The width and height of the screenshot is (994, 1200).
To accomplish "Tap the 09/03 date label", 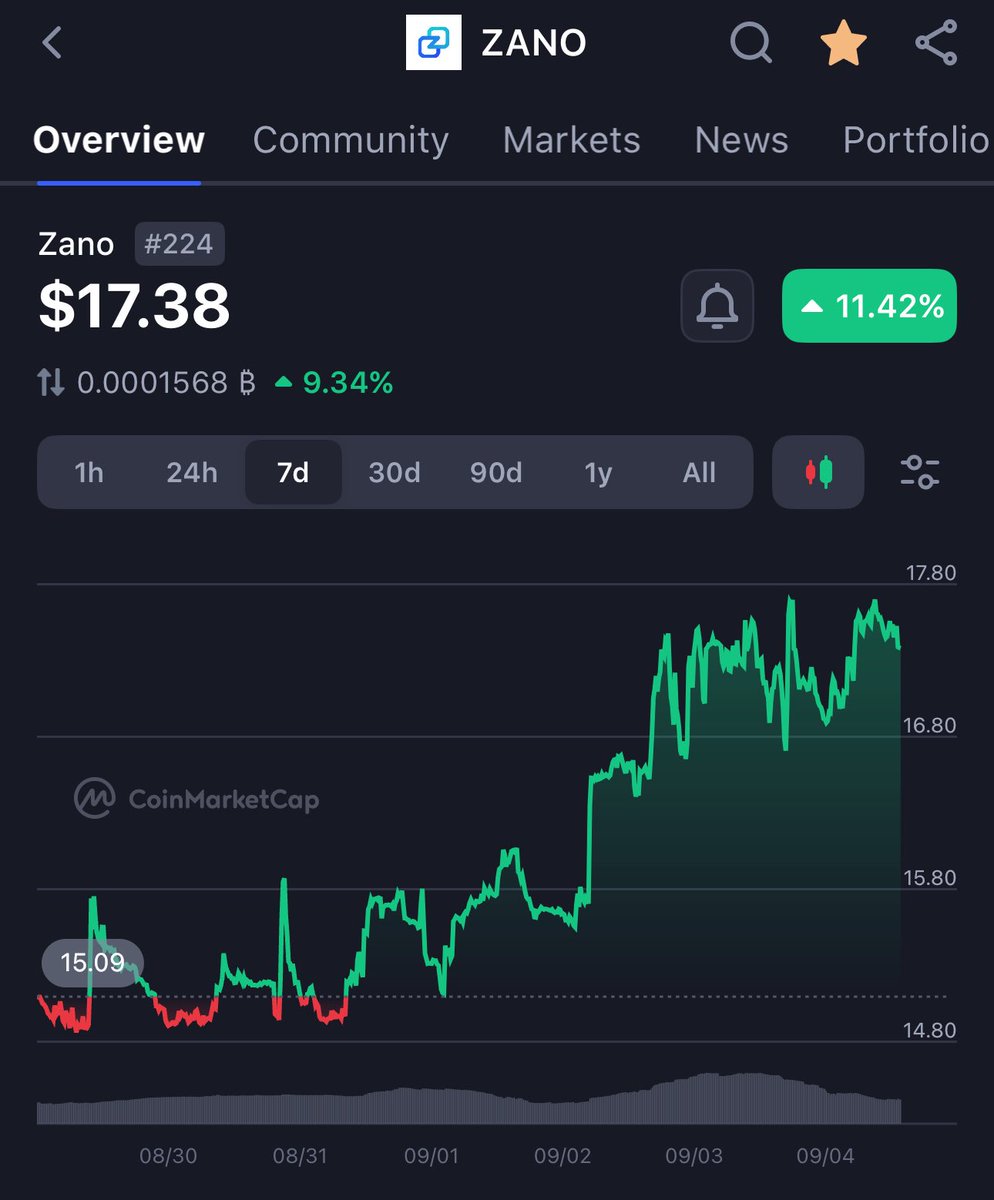I will pos(694,1156).
